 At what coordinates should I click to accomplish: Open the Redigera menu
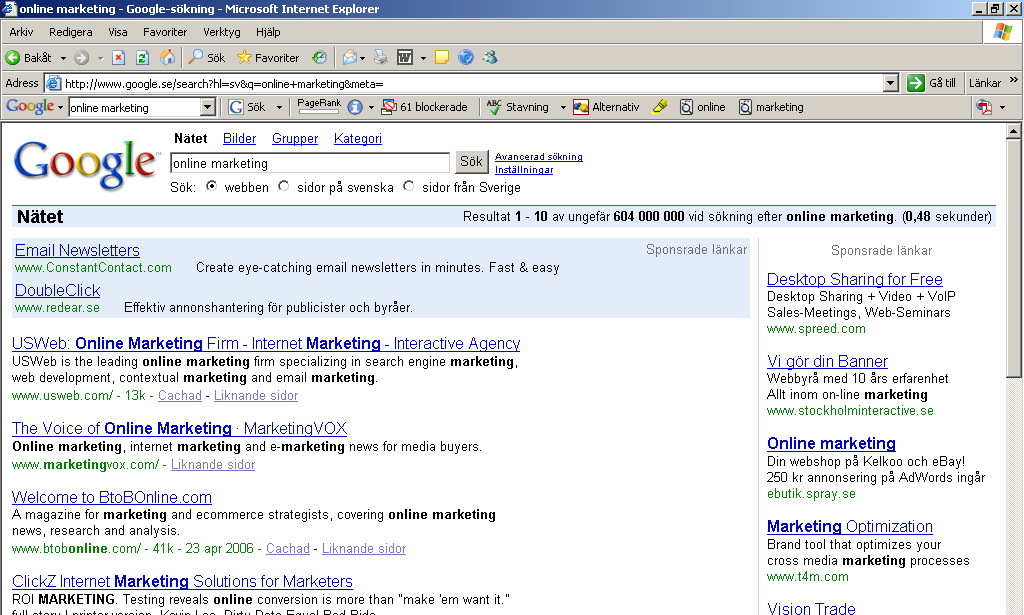coord(71,32)
